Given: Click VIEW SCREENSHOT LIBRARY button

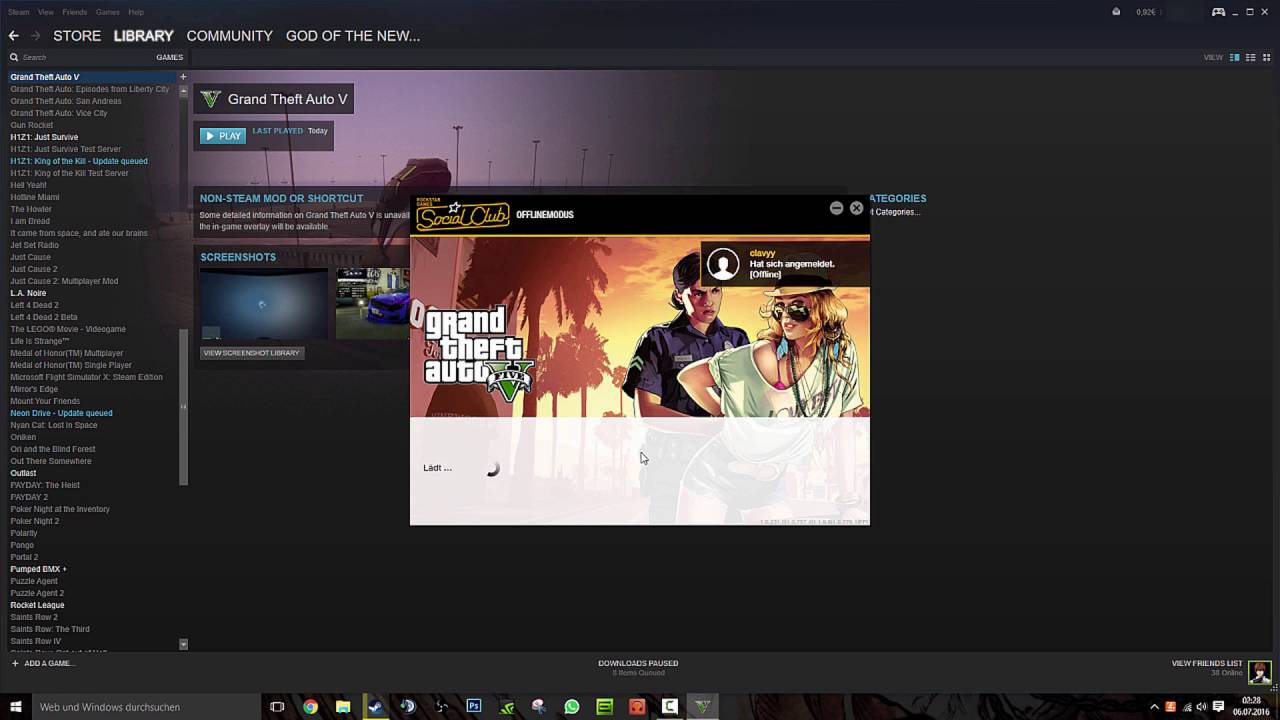Looking at the screenshot, I should click(x=252, y=353).
